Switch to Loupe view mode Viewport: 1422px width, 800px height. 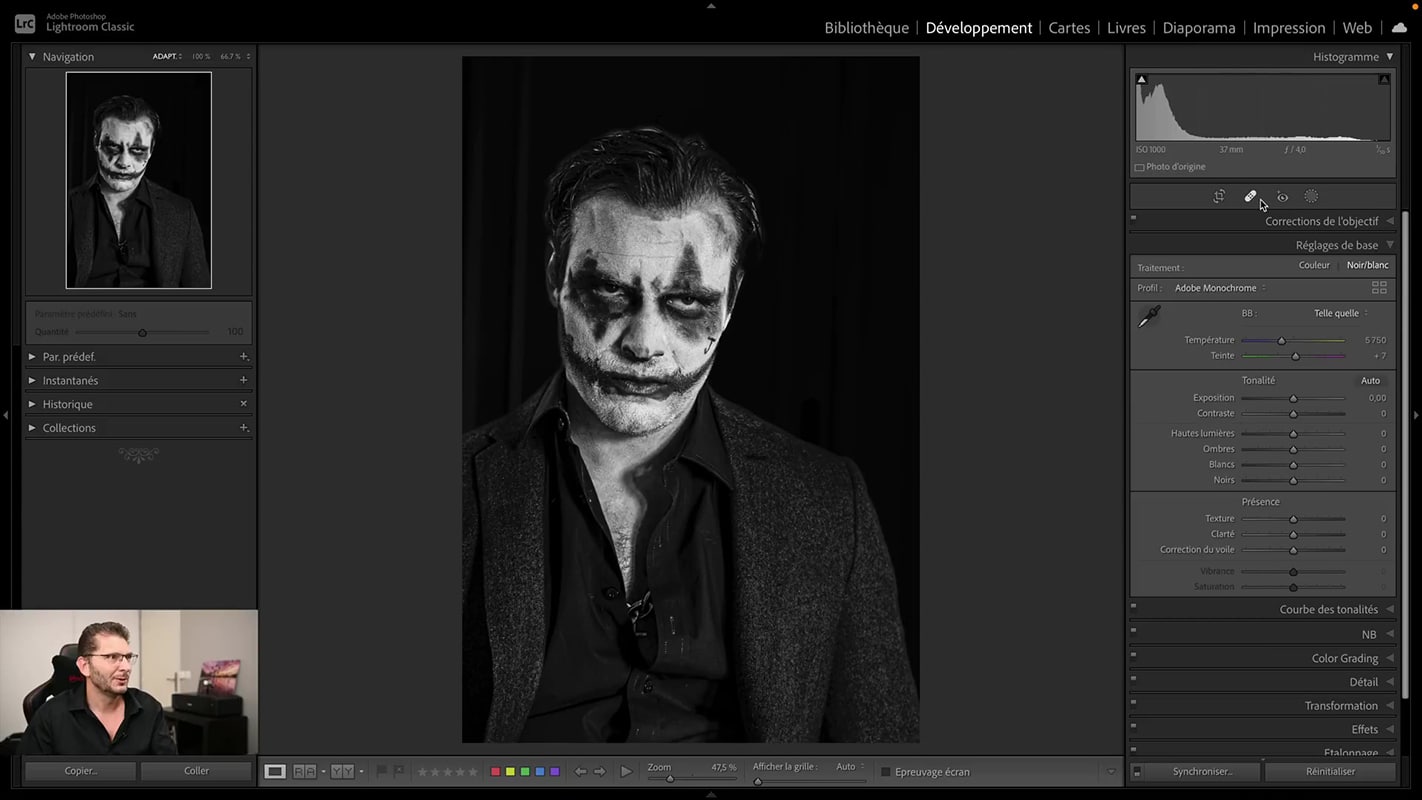click(x=275, y=771)
